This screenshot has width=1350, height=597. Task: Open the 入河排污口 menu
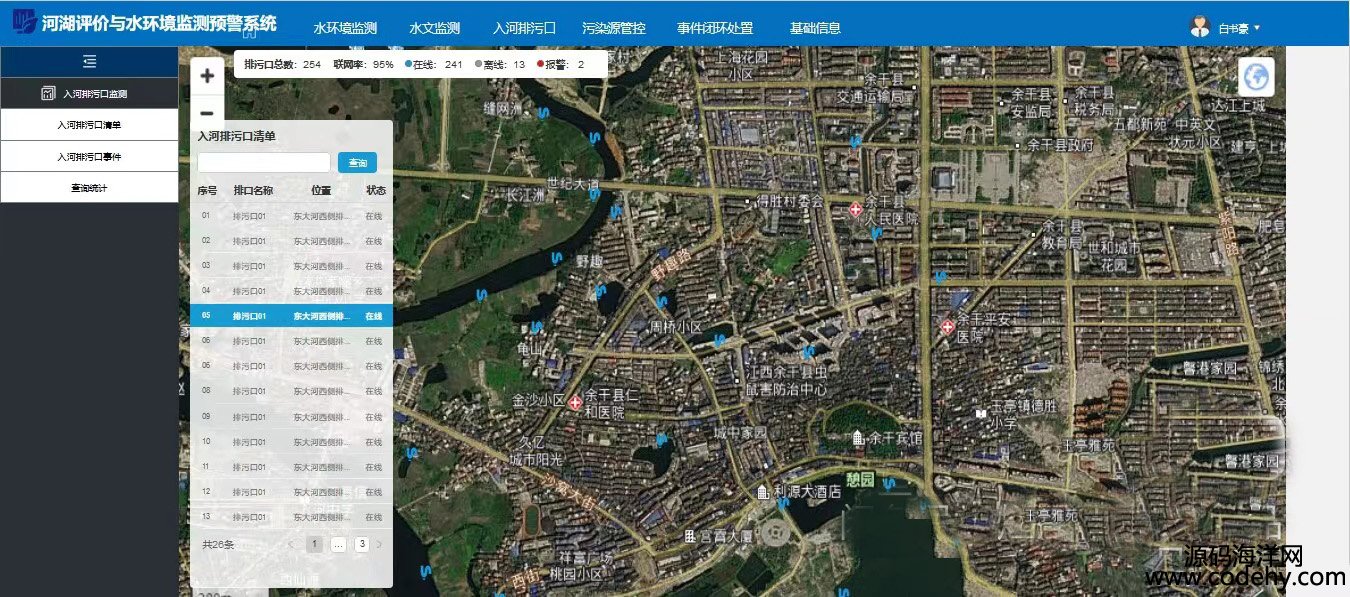point(525,28)
